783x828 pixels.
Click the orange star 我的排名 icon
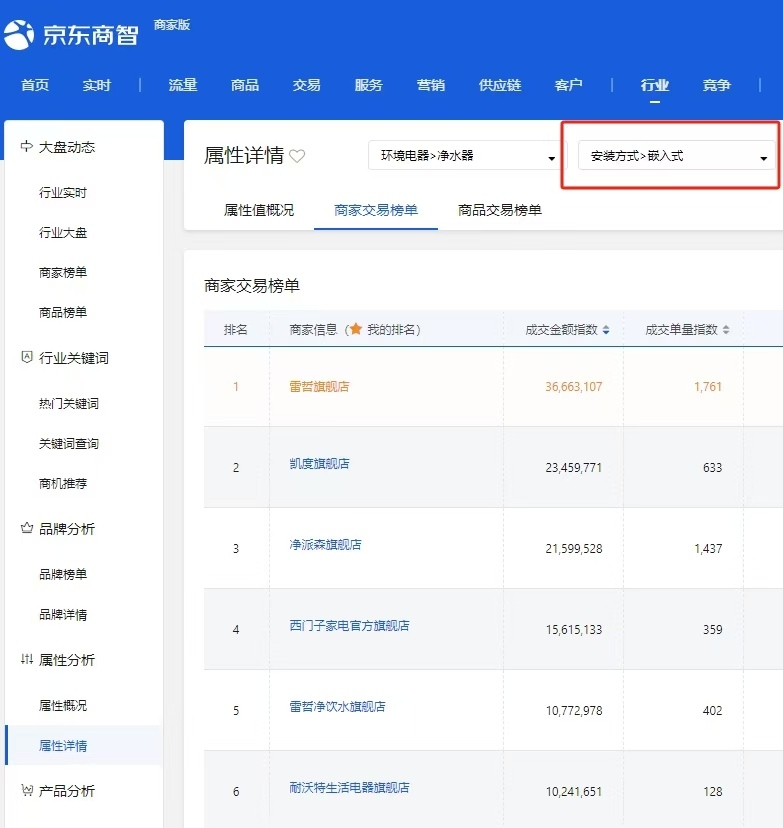point(356,329)
